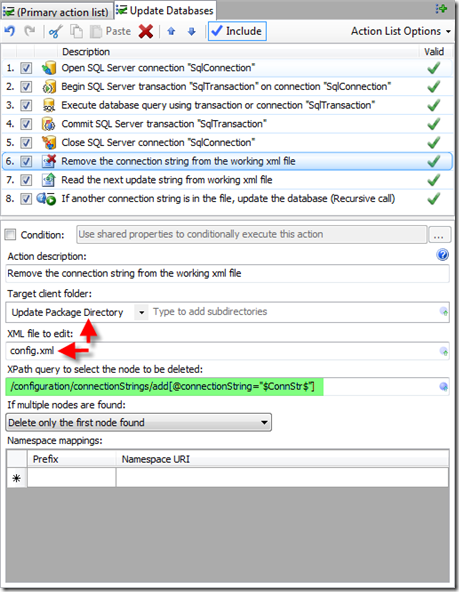
Task: Click shared property icon in XPath field
Action: click(444, 387)
